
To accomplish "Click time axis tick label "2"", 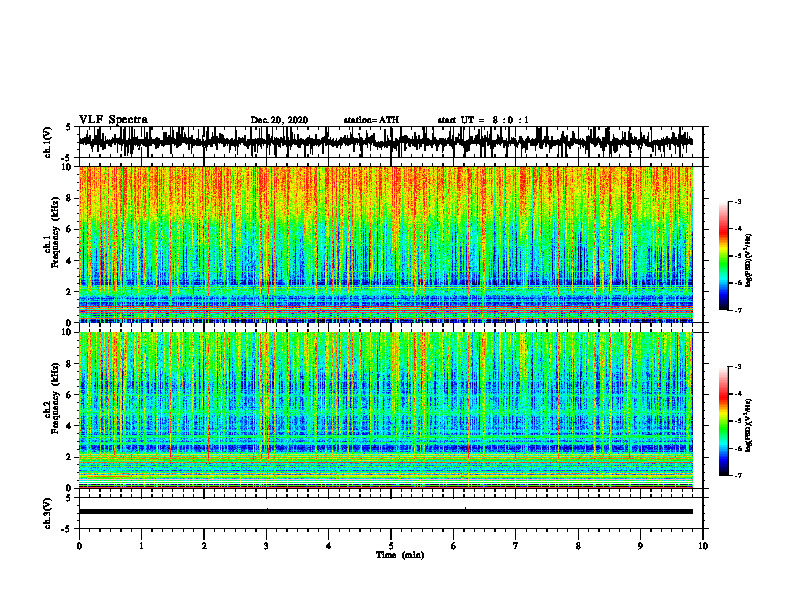I will 204,546.
